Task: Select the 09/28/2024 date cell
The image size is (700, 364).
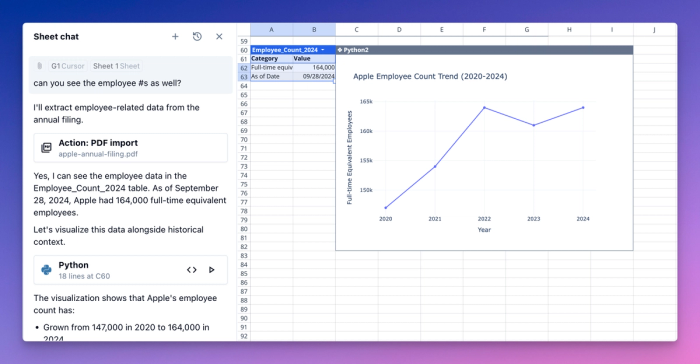Action: 314,76
